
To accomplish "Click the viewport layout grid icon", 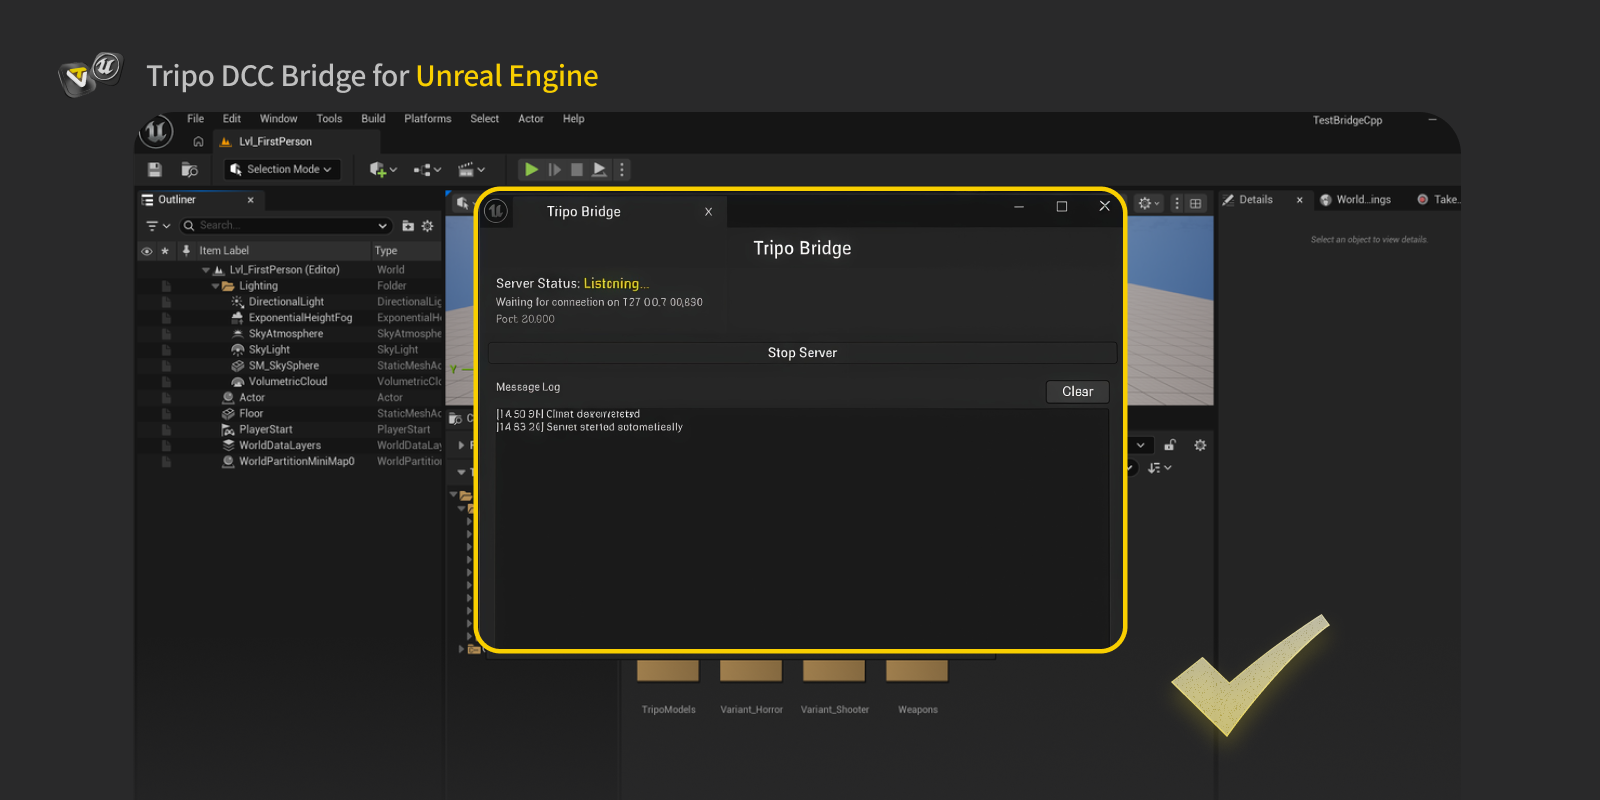I will click(1195, 203).
